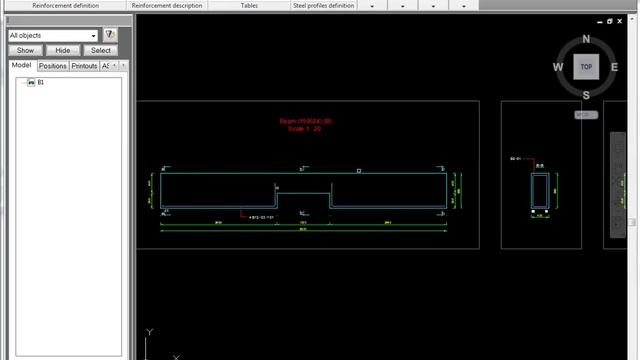Open the partially visible AS tab
The width and height of the screenshot is (640, 360).
coord(105,66)
